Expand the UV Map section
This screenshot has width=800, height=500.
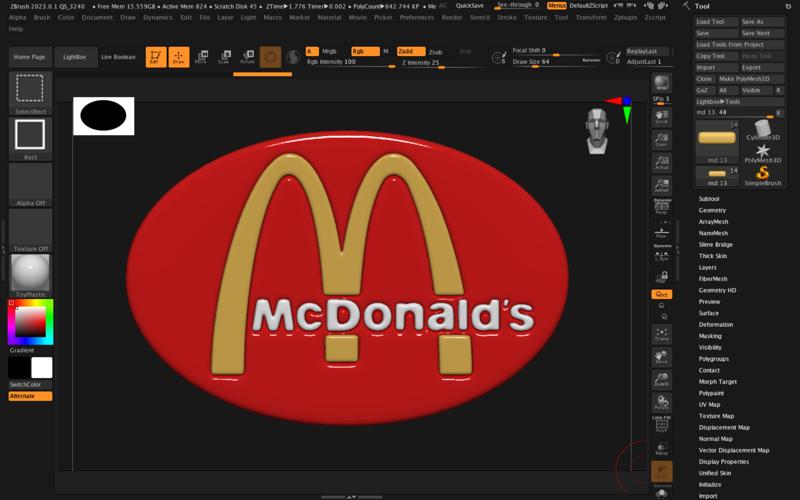coord(709,405)
